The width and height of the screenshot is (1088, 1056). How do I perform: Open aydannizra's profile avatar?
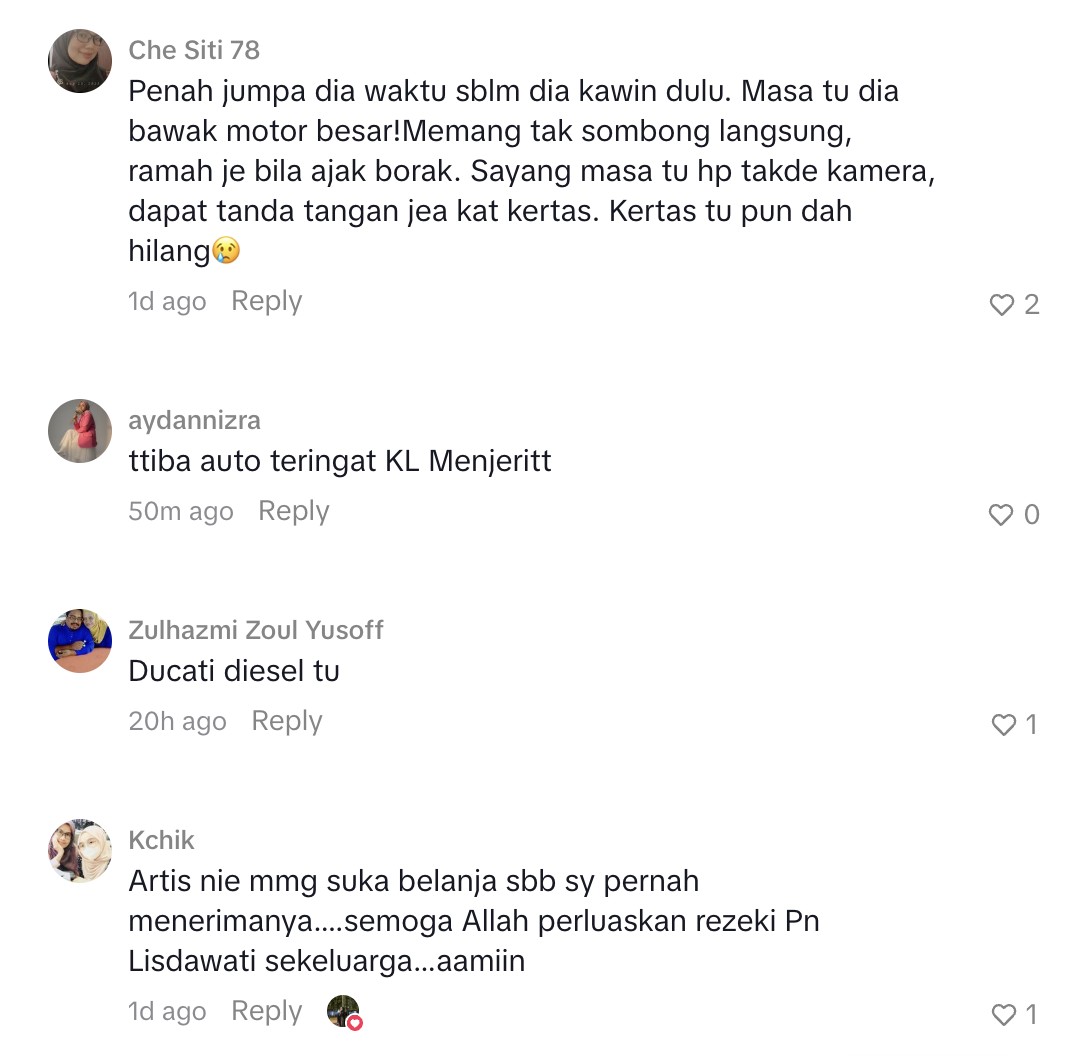[80, 431]
